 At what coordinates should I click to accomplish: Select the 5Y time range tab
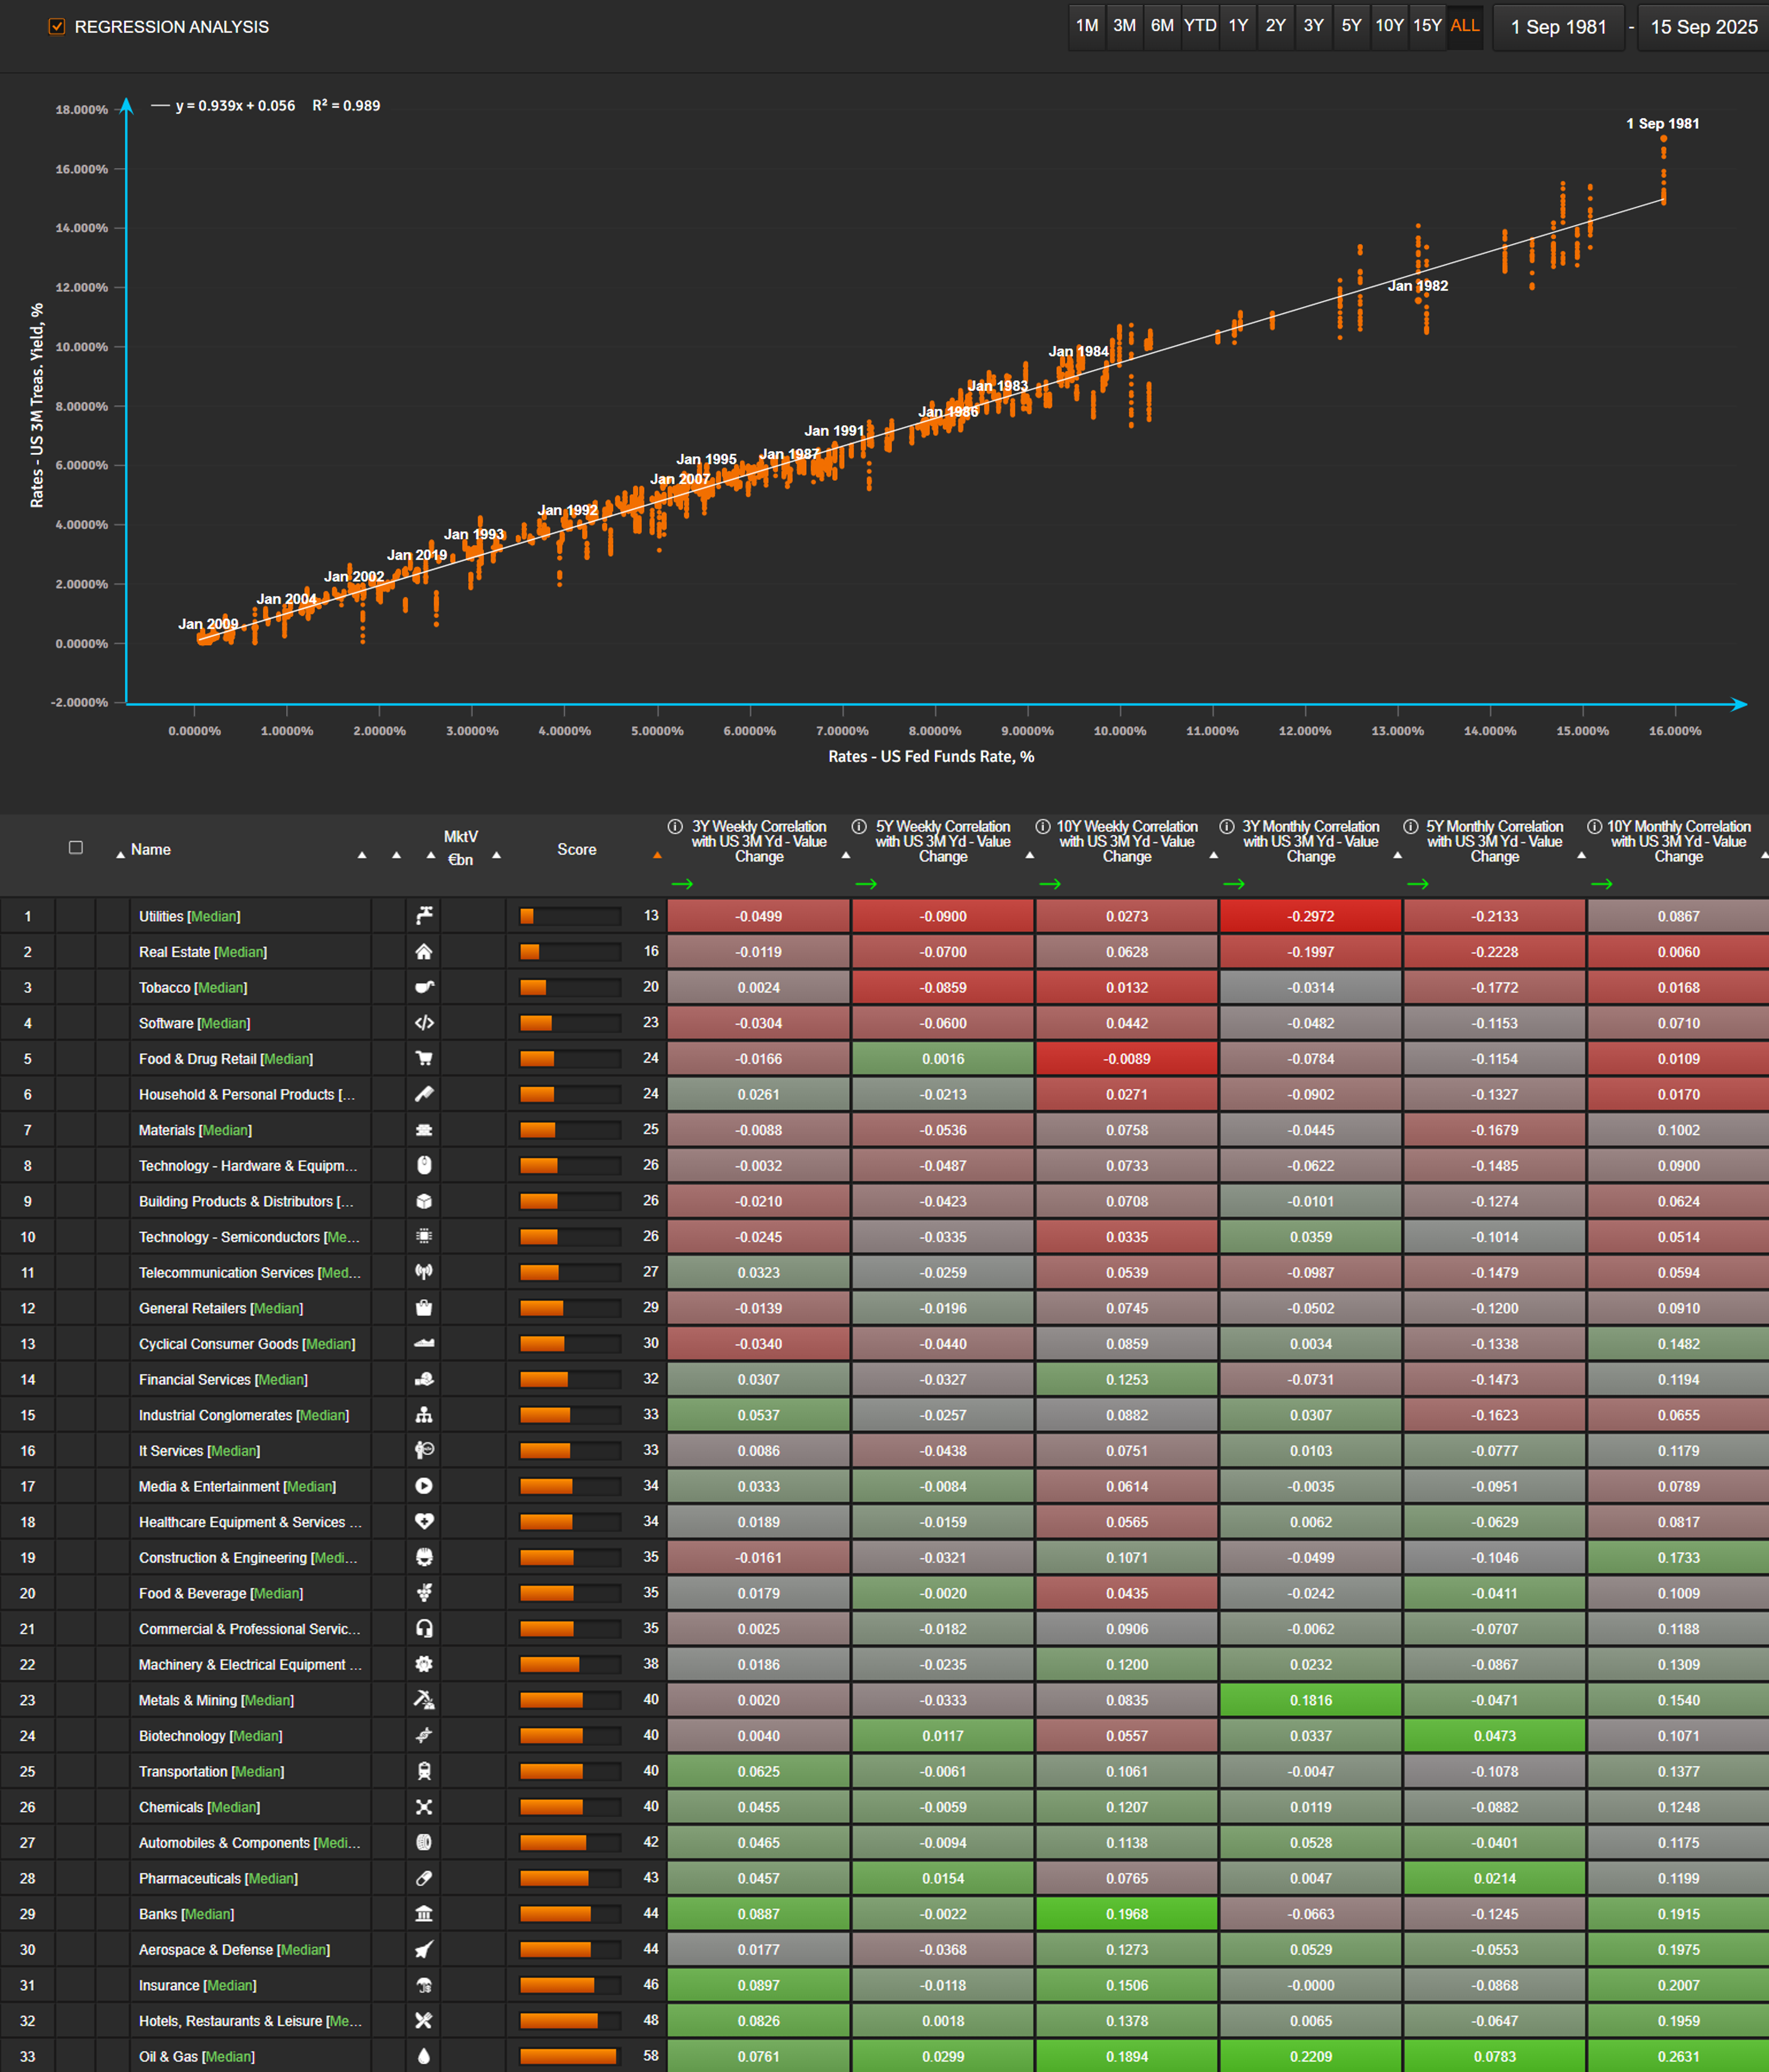click(x=1351, y=26)
